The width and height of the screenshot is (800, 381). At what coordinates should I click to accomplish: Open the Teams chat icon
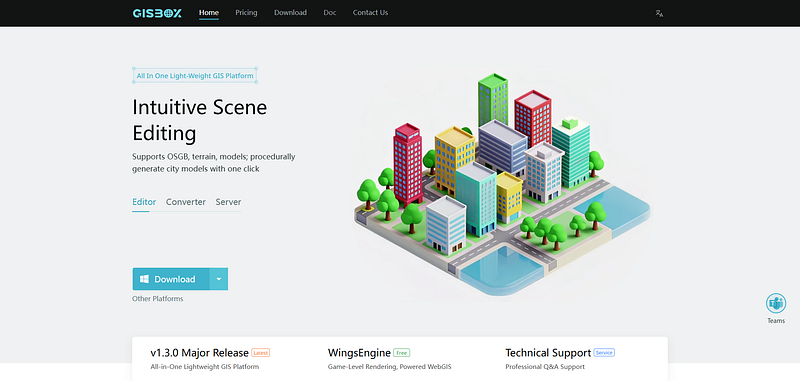point(776,303)
